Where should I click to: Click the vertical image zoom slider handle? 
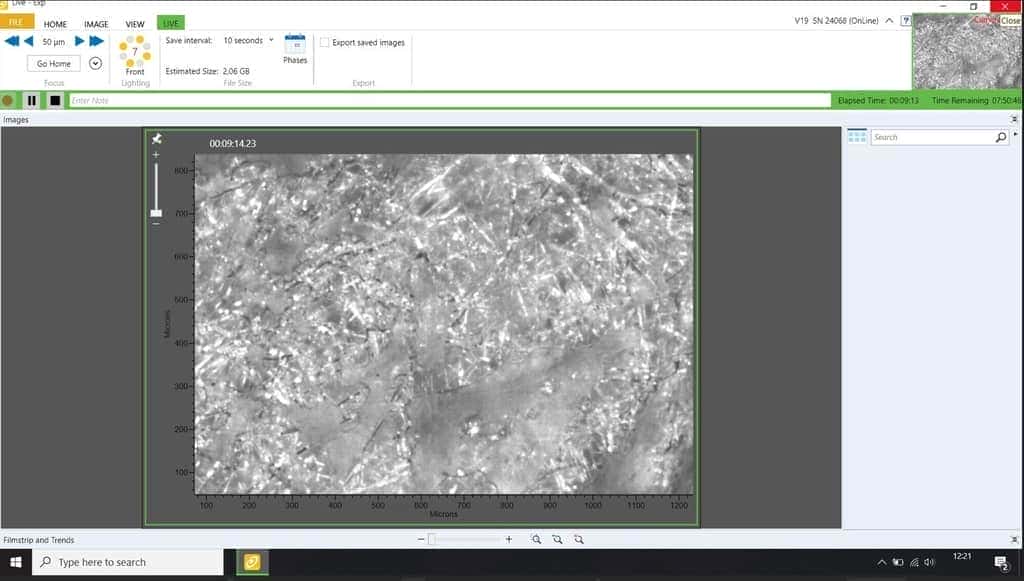pyautogui.click(x=156, y=212)
